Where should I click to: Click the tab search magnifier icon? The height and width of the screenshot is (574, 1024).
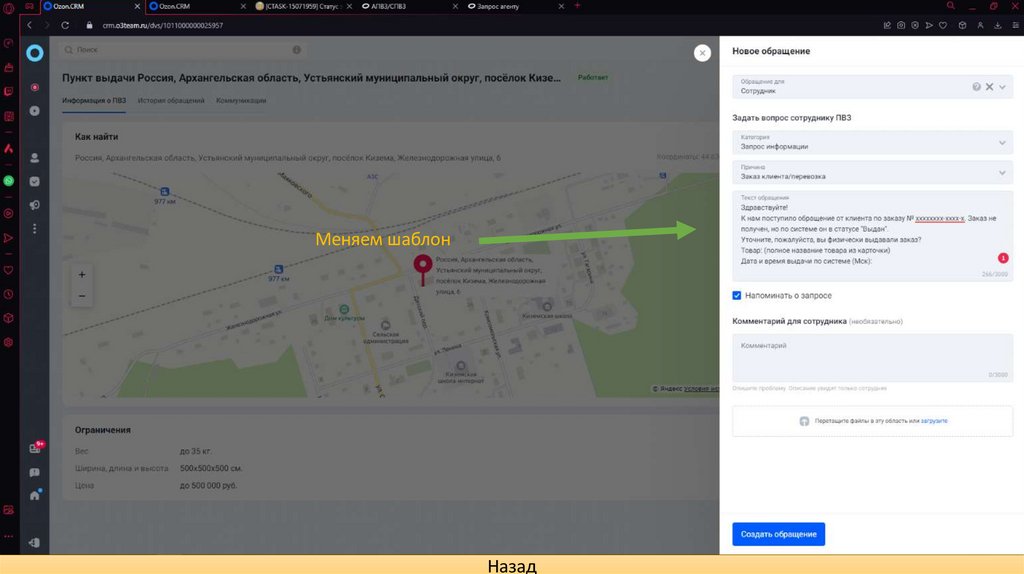point(951,6)
